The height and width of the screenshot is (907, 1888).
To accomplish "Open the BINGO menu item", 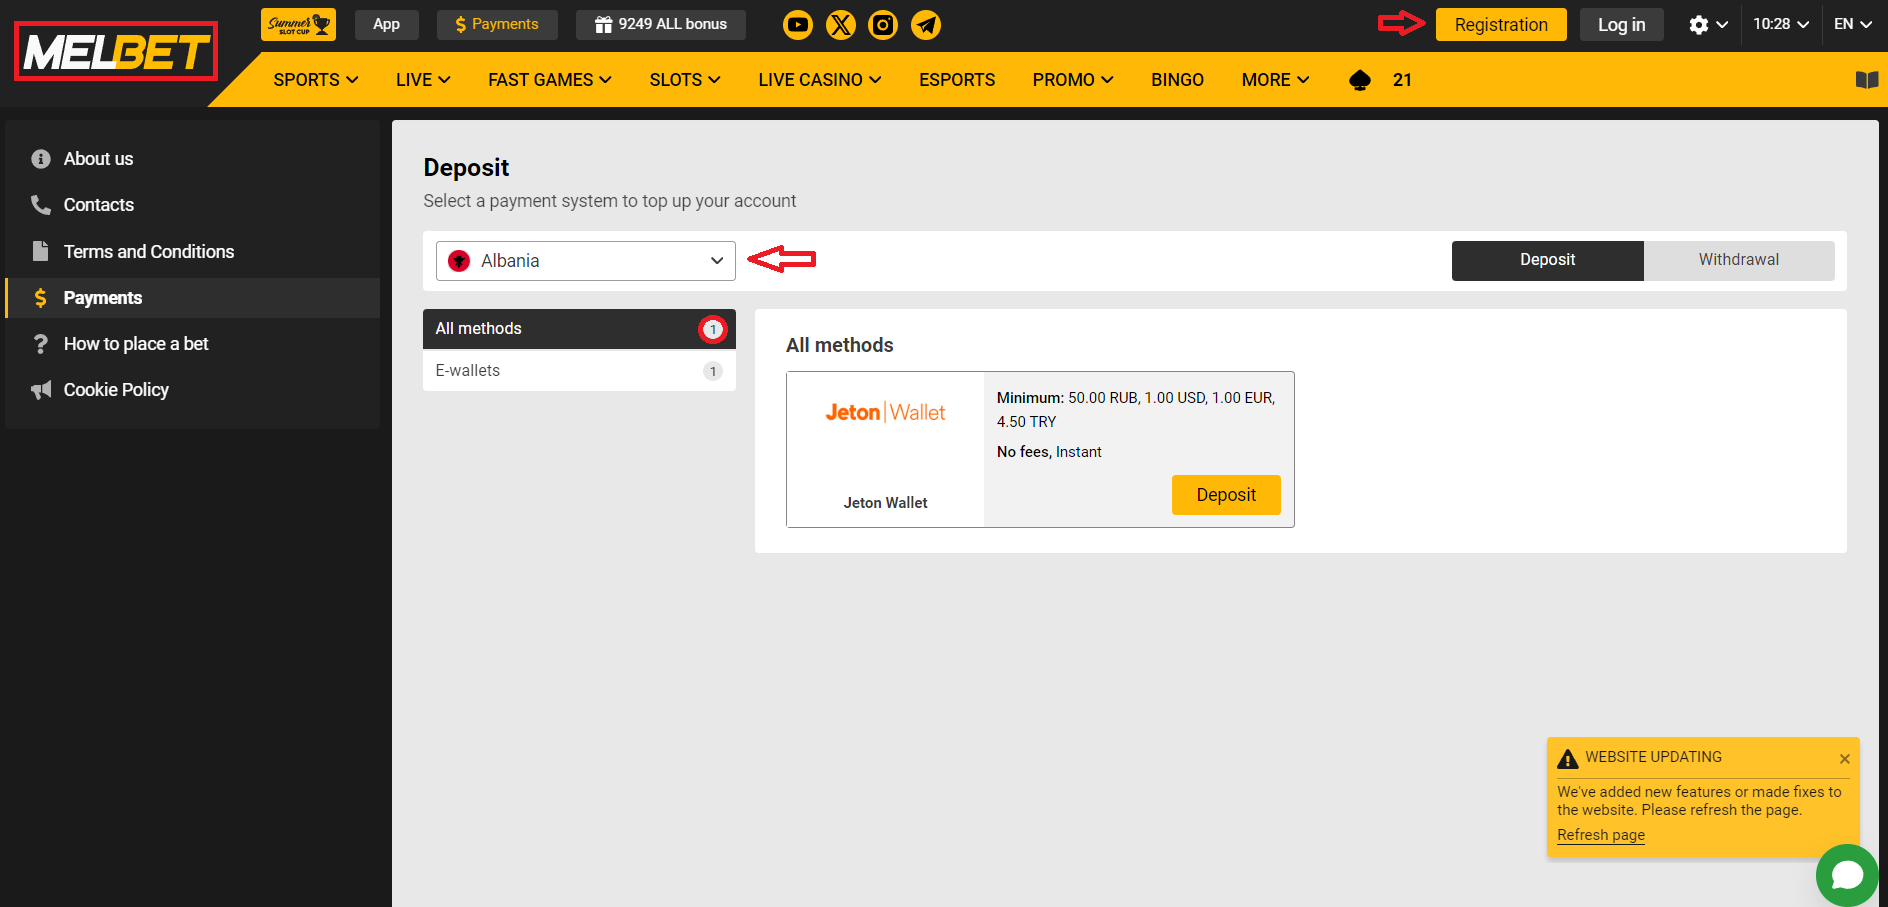I will pyautogui.click(x=1177, y=80).
